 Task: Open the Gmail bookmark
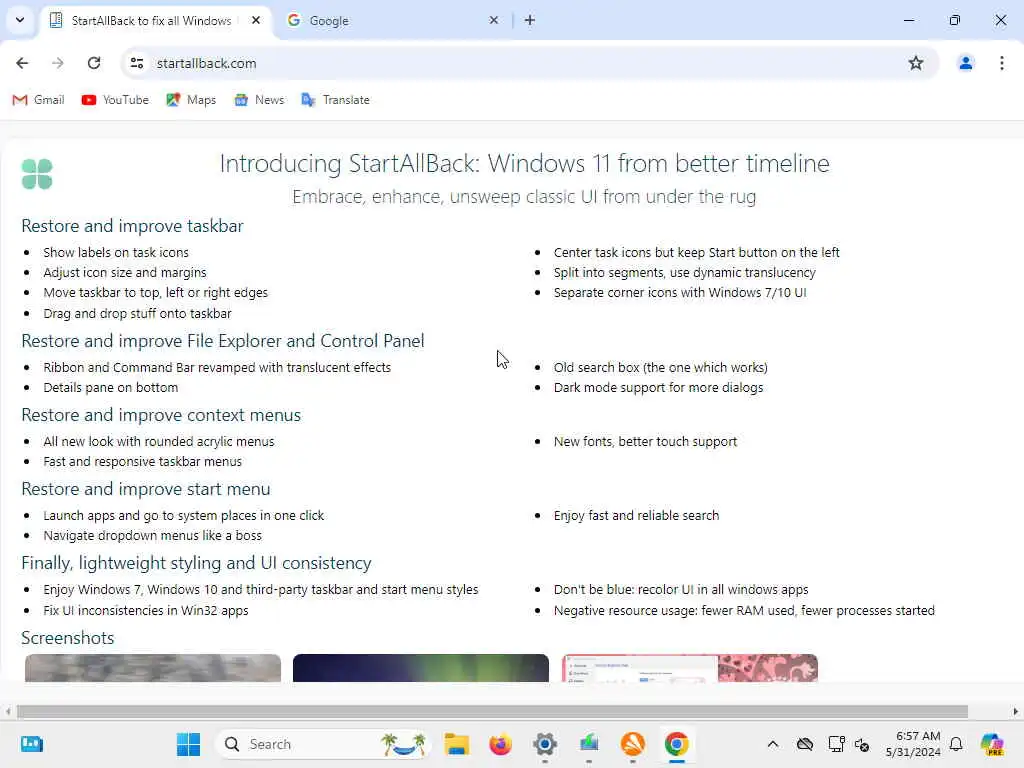click(x=39, y=100)
